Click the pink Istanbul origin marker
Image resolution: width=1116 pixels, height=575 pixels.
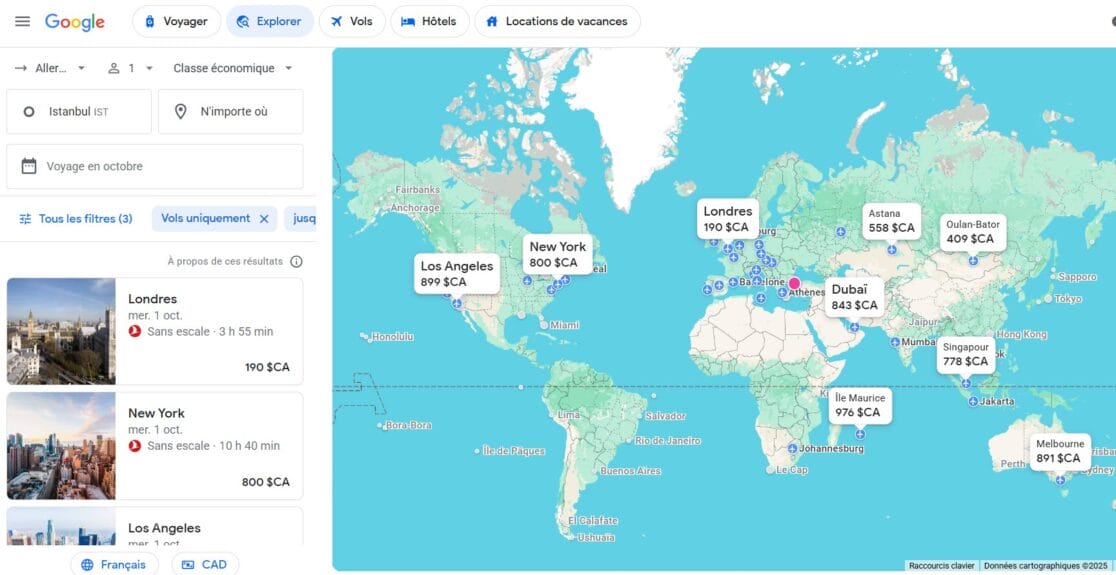pyautogui.click(x=794, y=283)
